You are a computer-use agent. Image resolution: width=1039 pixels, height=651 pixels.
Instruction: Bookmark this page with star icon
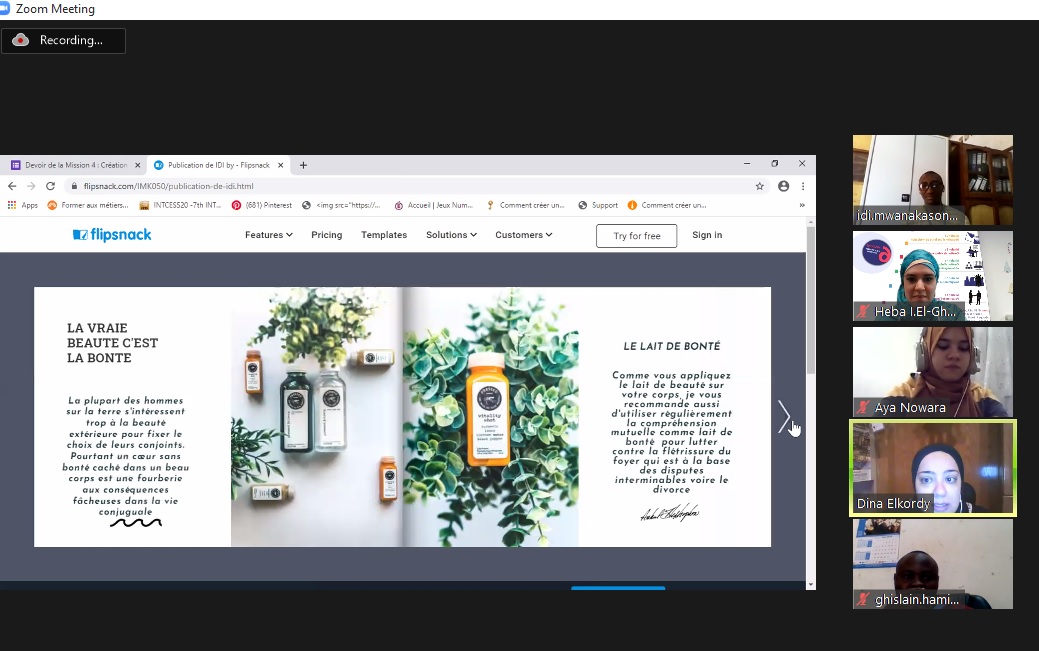pos(760,186)
